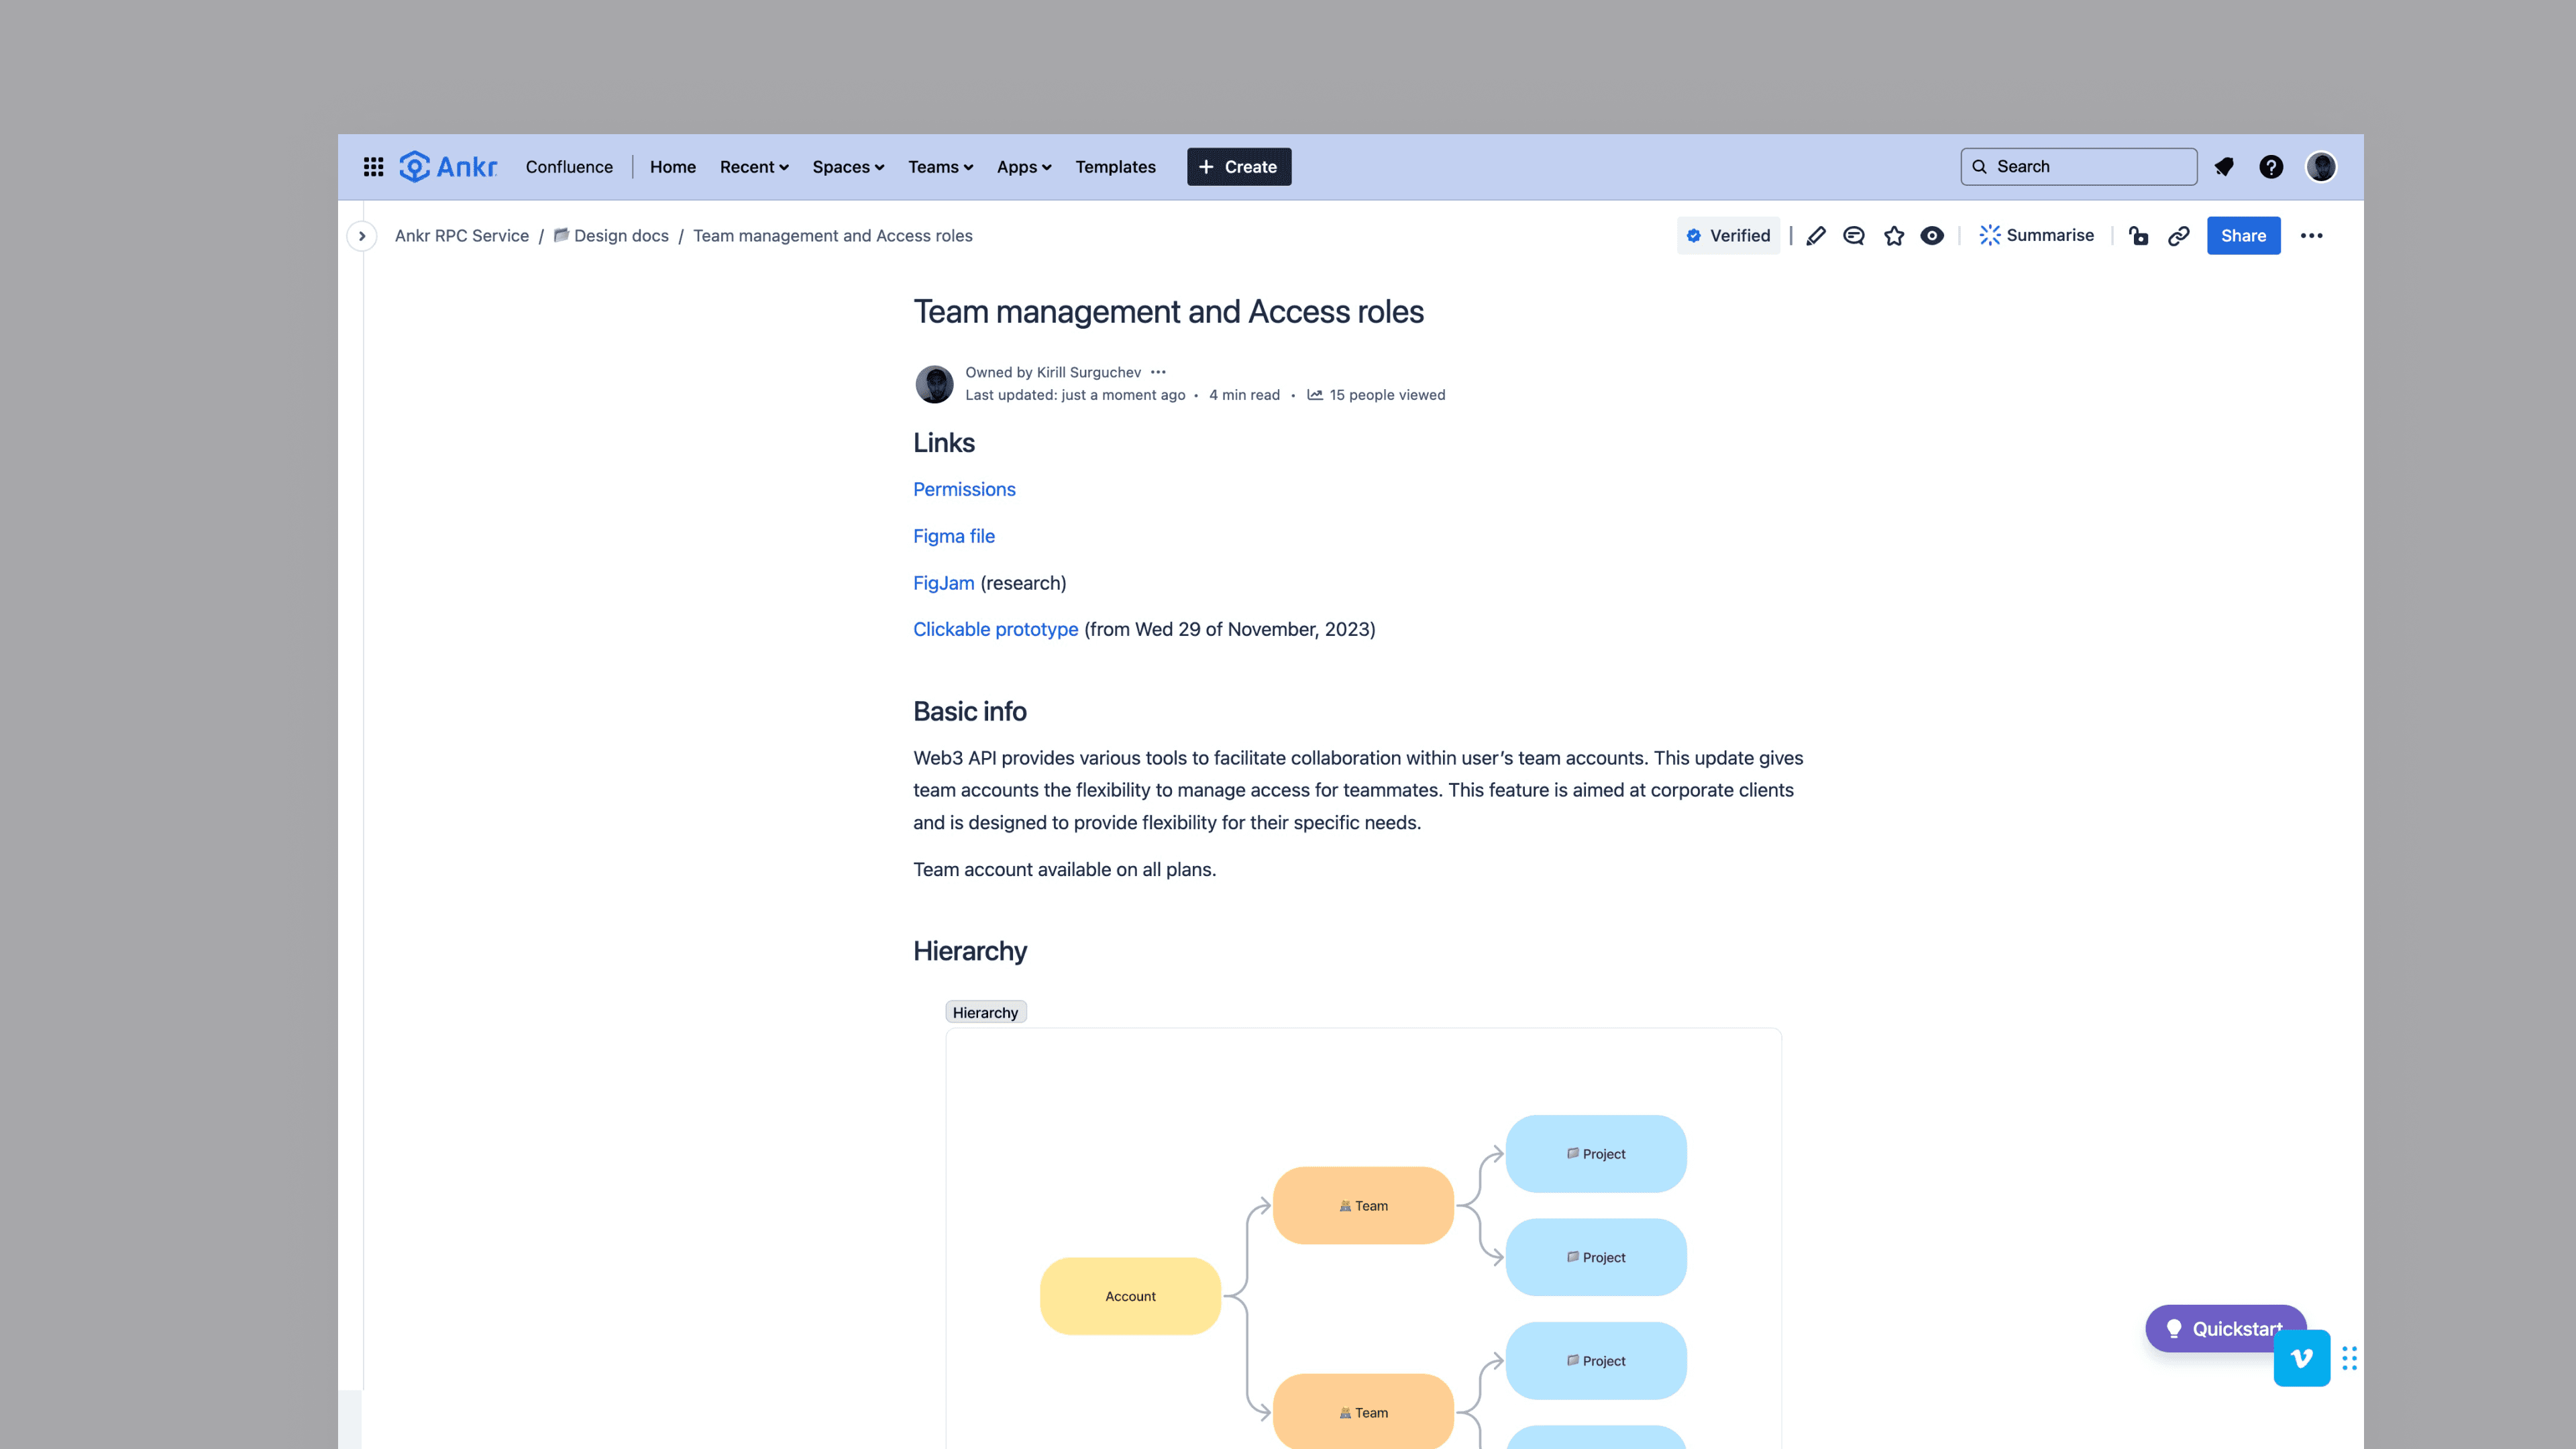Star this page as favorite
Image resolution: width=2576 pixels, height=1449 pixels.
click(1894, 236)
